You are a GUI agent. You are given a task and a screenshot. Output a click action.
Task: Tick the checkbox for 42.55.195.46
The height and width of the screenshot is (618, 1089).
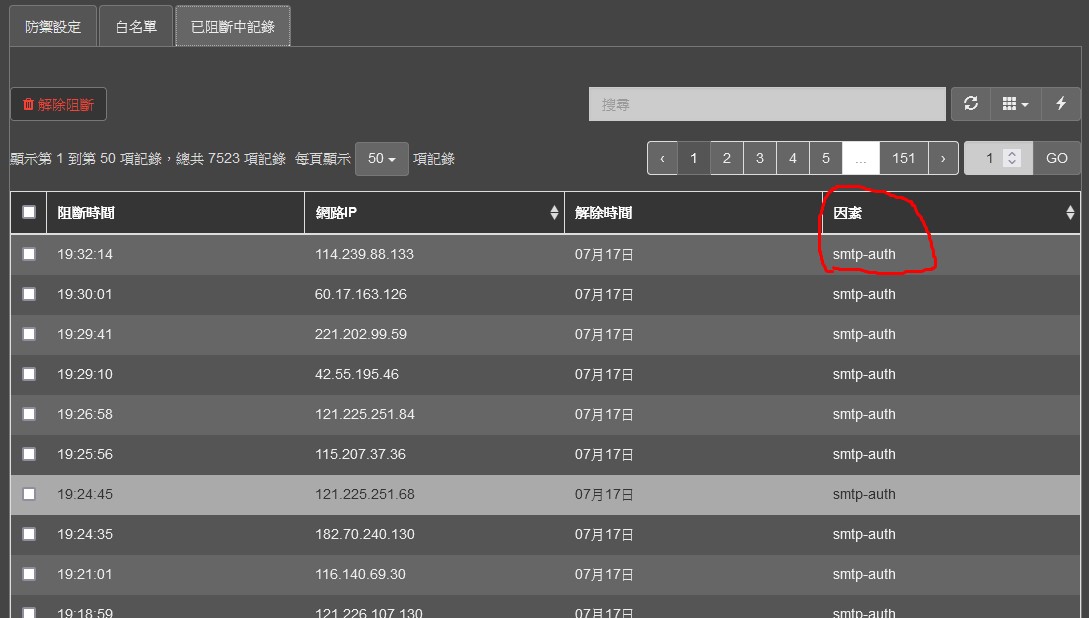(29, 374)
